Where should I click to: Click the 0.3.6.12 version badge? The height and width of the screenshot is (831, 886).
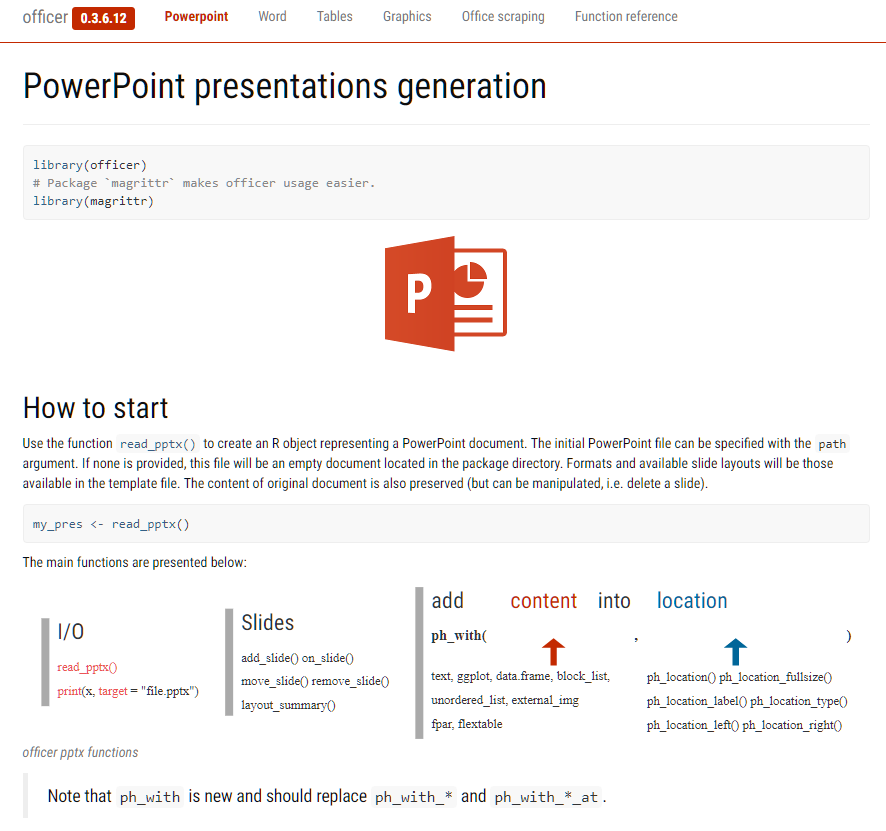click(103, 18)
